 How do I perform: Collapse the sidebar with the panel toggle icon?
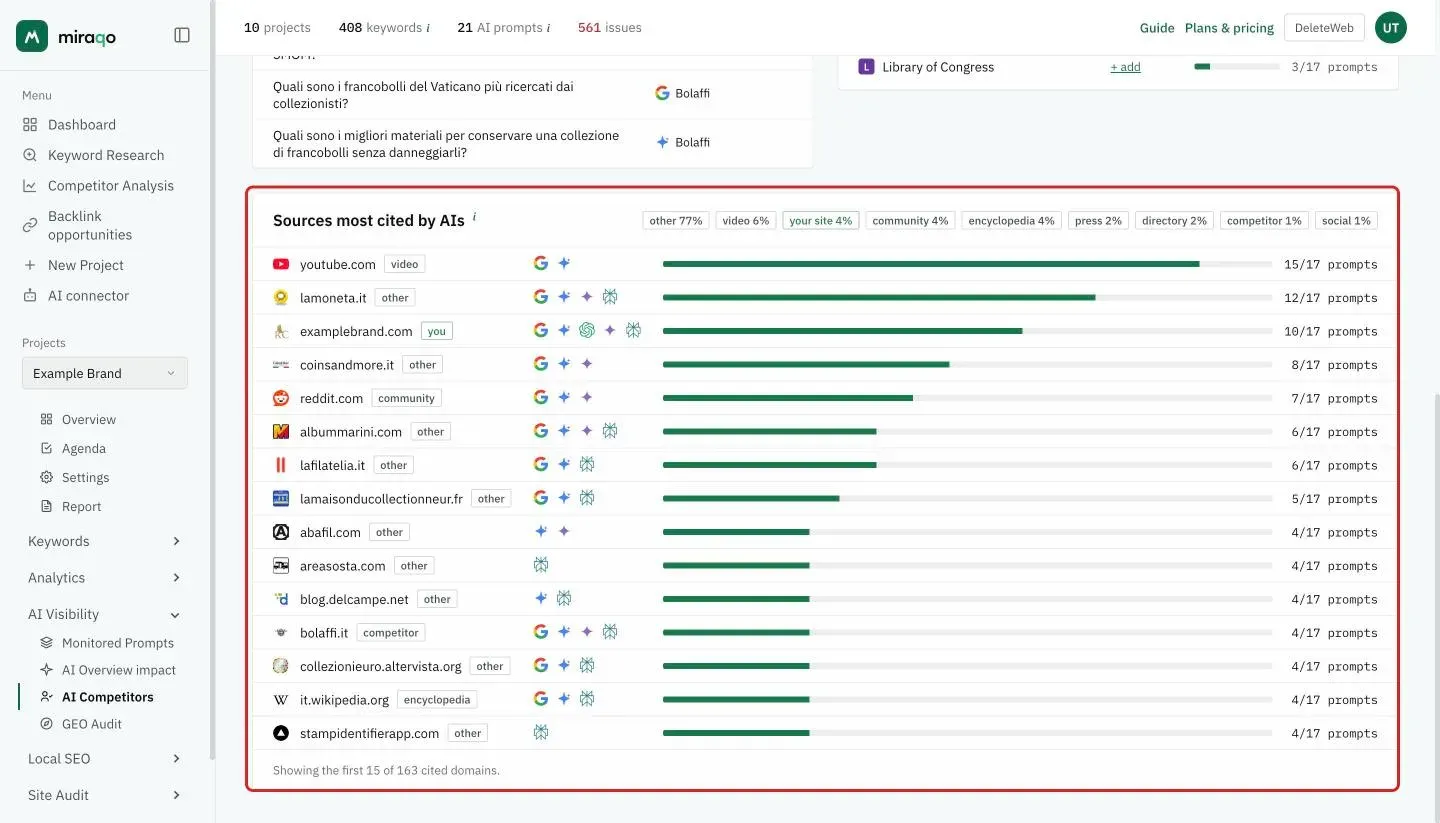coord(182,35)
